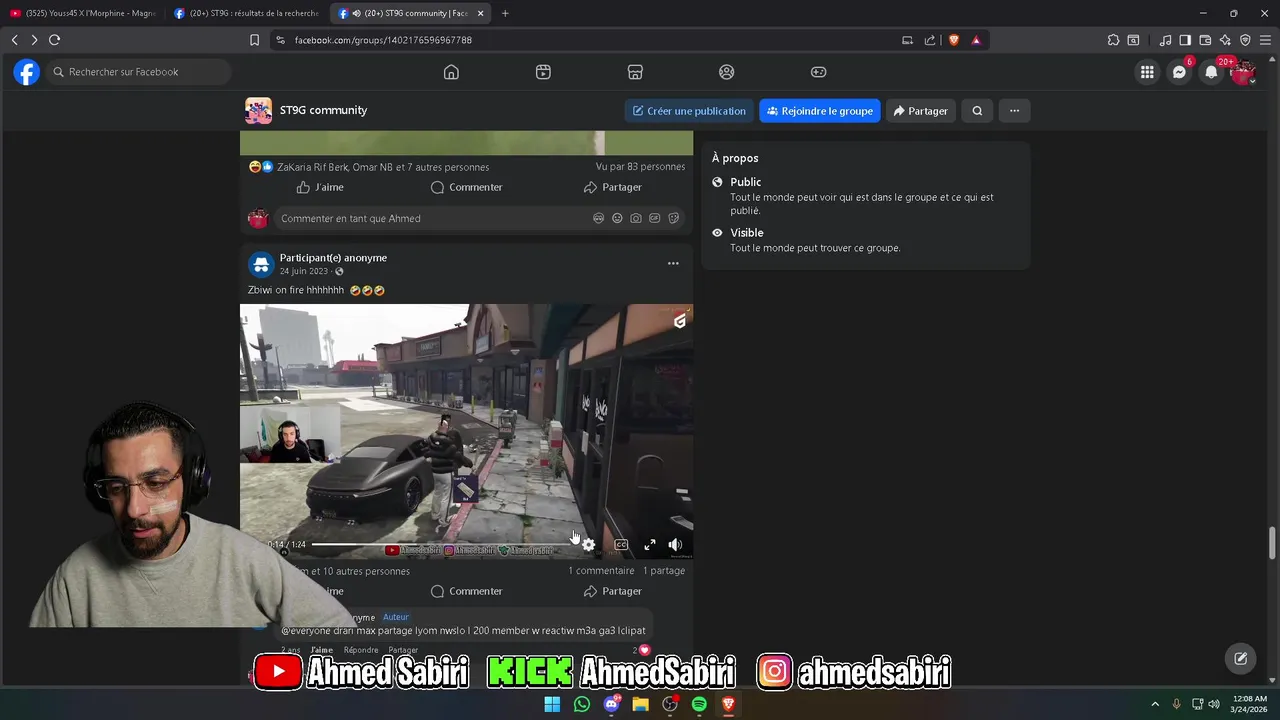Viewport: 1280px width, 720px height.
Task: Click the address bar URL
Action: tap(383, 40)
